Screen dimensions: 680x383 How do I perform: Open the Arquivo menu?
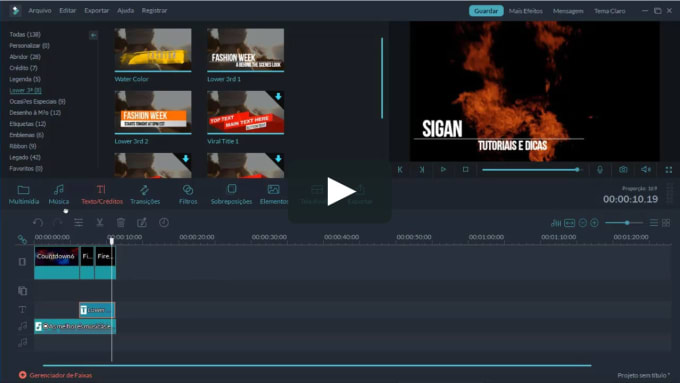pyautogui.click(x=39, y=10)
